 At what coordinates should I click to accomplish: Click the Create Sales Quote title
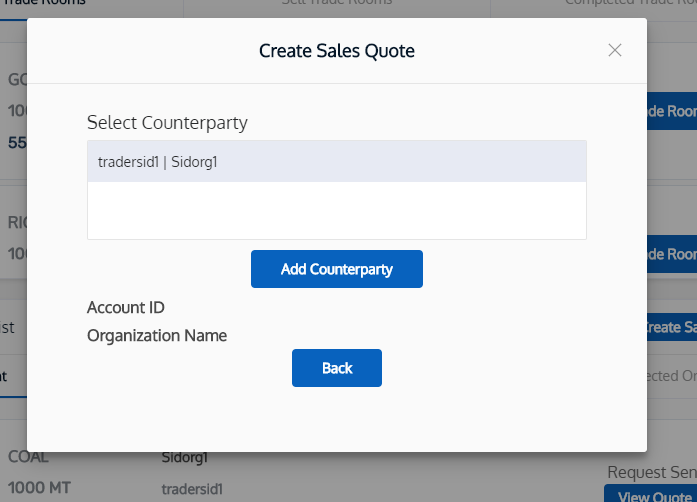tap(336, 51)
